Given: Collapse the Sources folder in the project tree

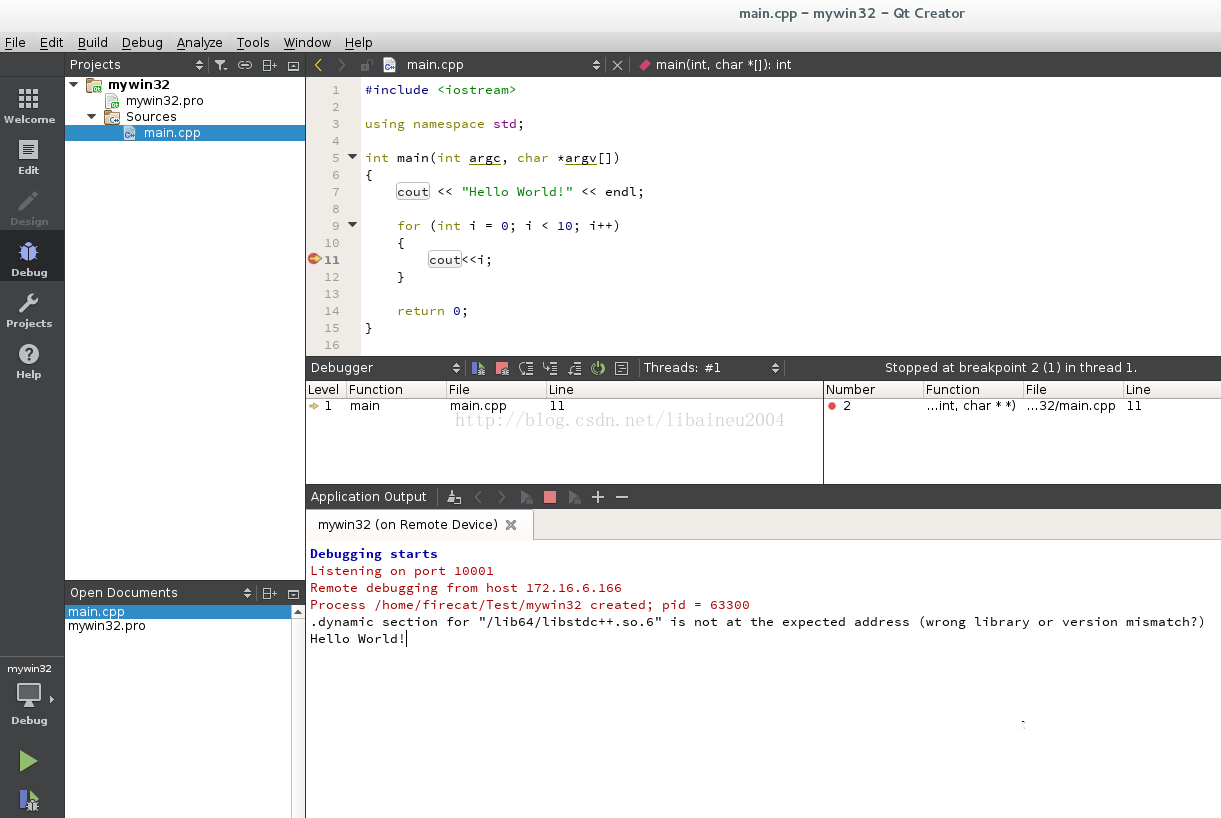Looking at the screenshot, I should coord(91,116).
